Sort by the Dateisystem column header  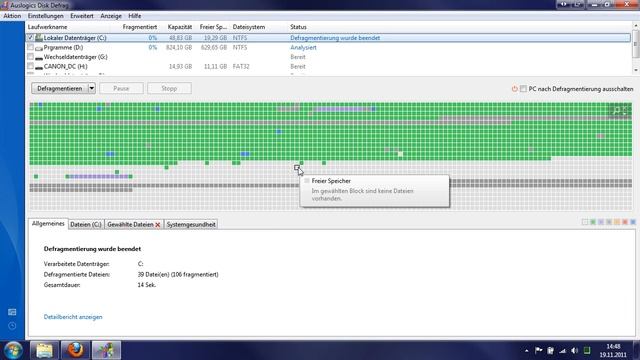249,27
